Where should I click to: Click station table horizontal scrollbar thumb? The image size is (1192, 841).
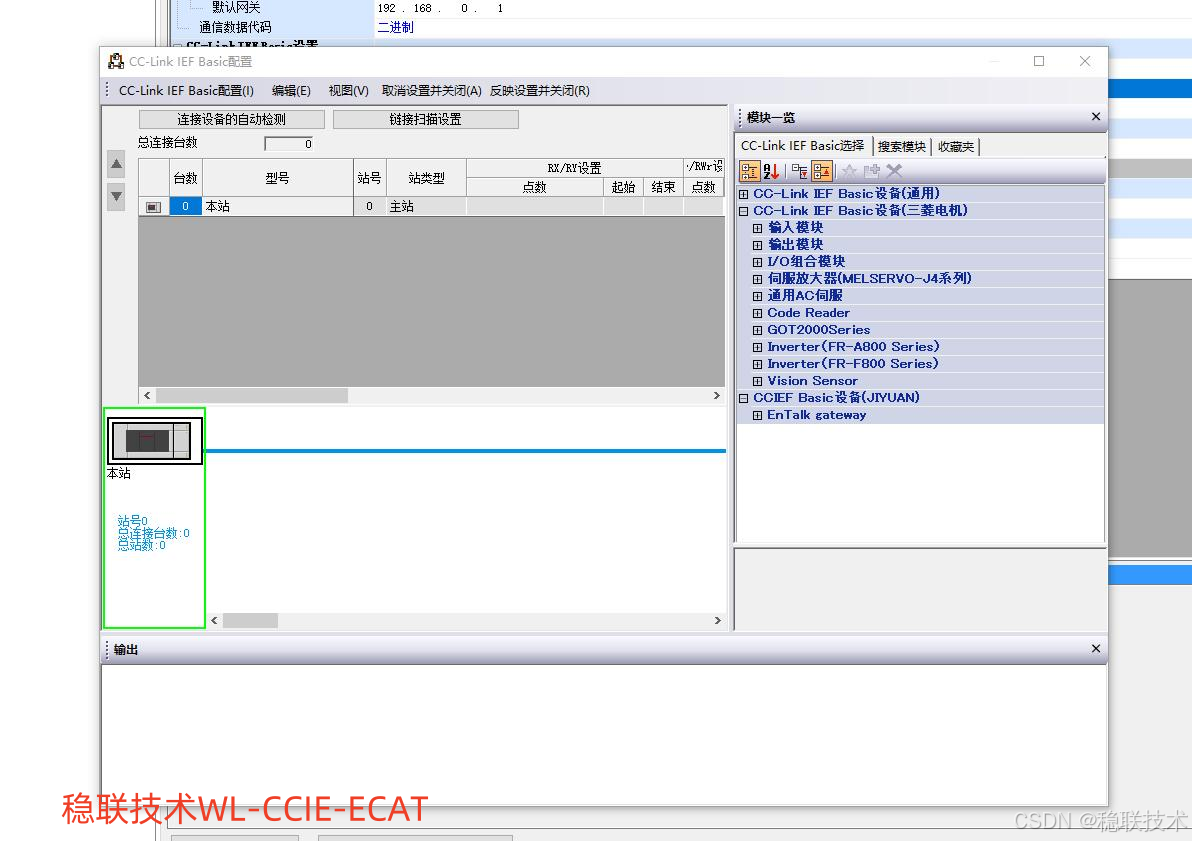click(252, 395)
